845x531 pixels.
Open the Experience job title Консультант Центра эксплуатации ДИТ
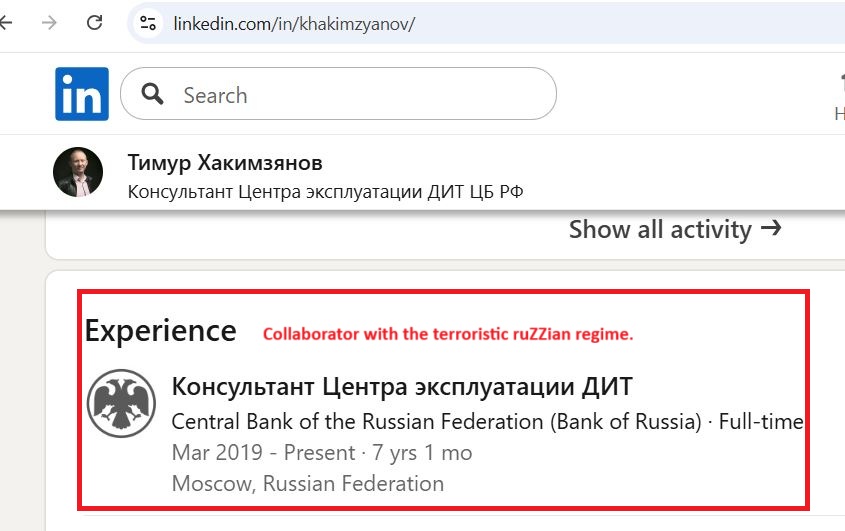point(402,387)
